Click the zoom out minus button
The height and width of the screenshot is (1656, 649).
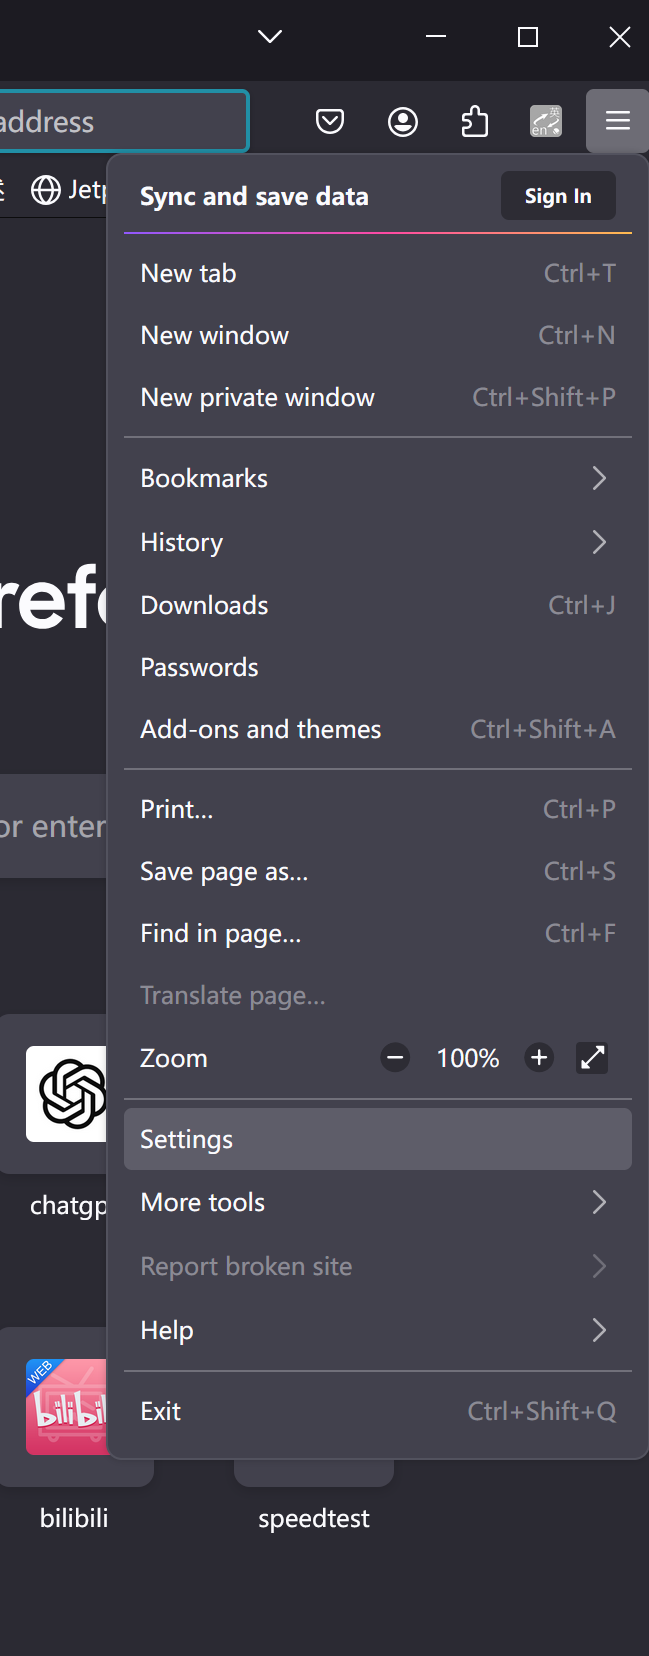coord(396,1058)
